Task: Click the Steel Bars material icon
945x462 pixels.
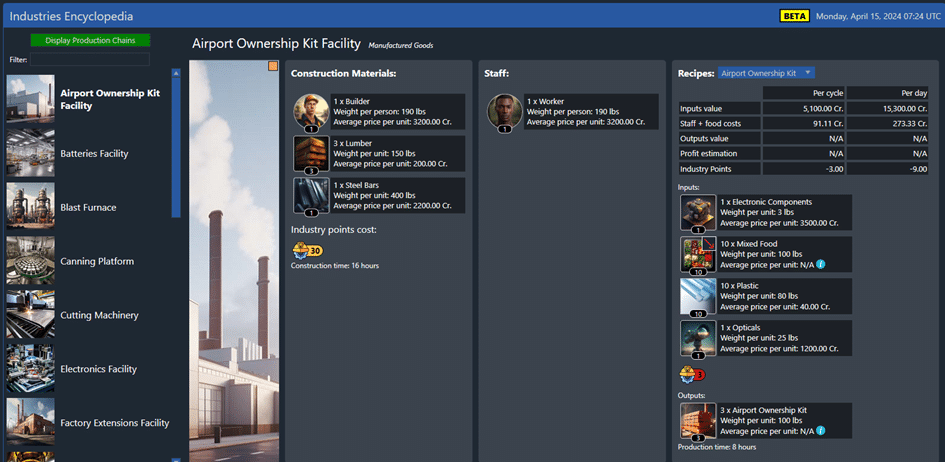Action: tap(311, 195)
